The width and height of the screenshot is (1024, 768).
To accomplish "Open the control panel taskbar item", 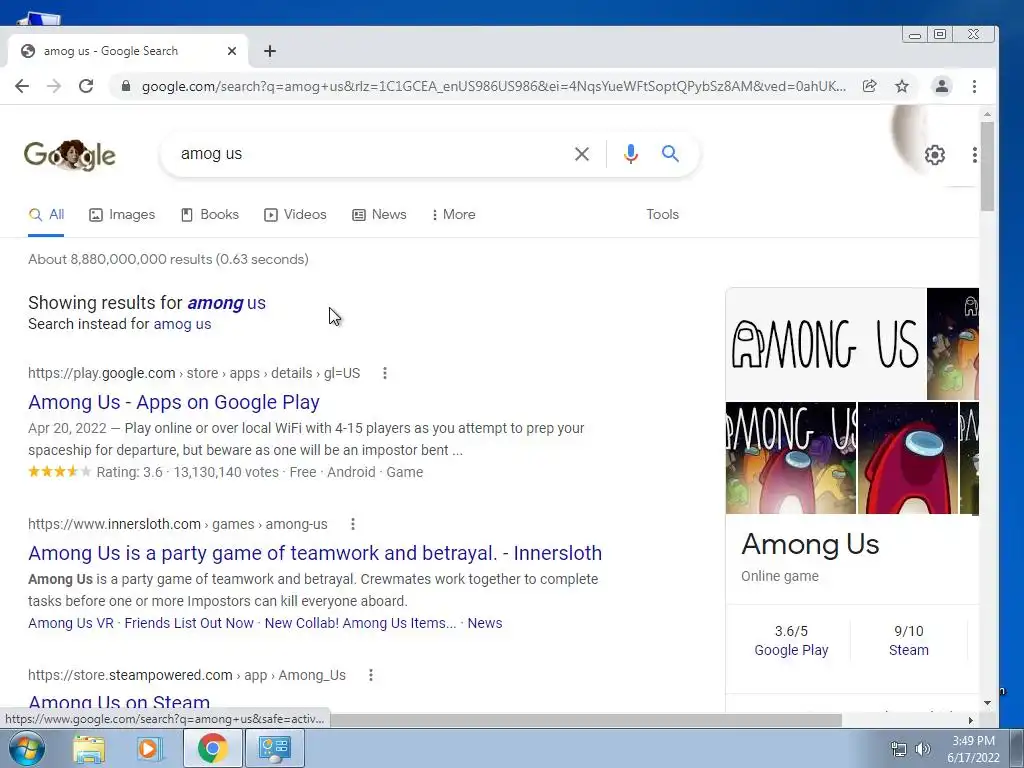I will click(274, 748).
